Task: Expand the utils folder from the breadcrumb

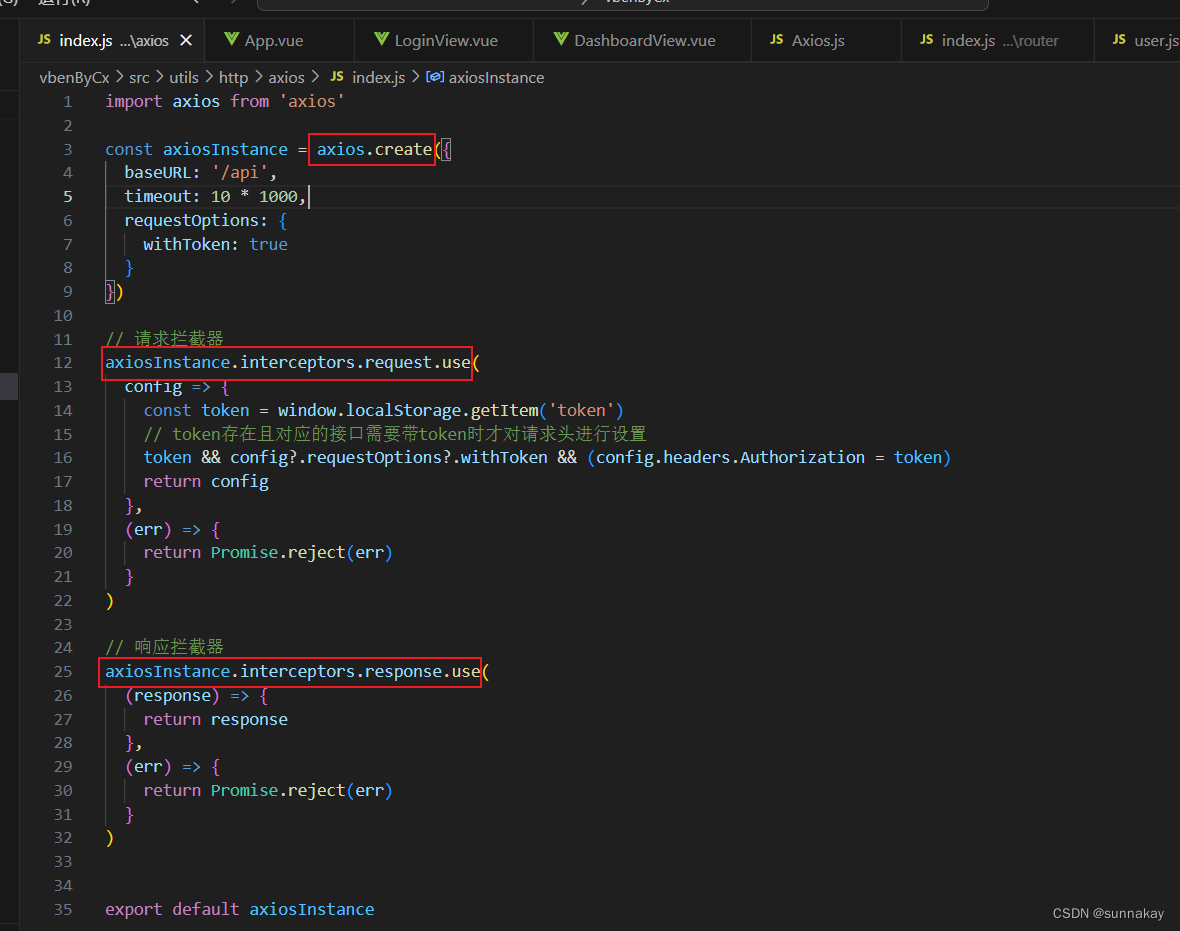Action: [183, 77]
